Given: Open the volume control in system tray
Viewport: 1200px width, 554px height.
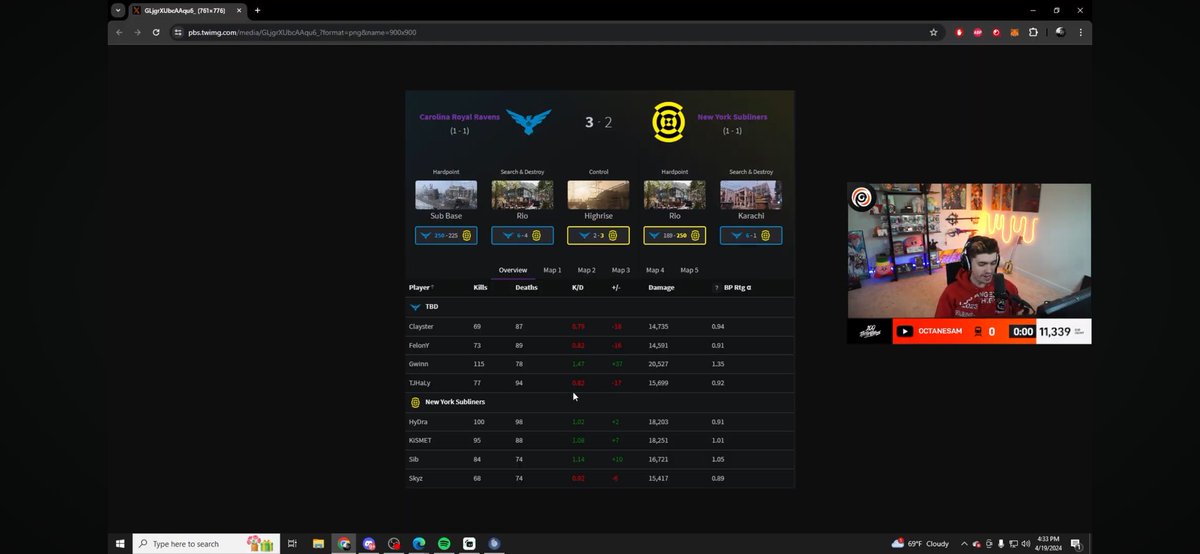Looking at the screenshot, I should click(1027, 543).
